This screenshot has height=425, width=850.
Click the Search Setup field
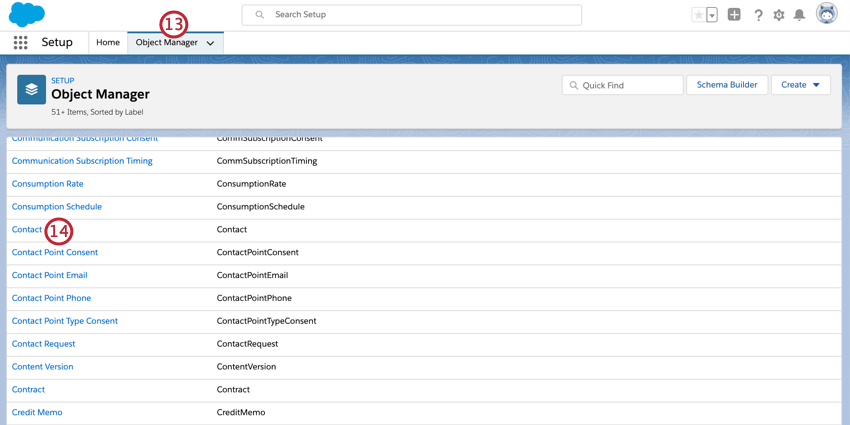[412, 15]
